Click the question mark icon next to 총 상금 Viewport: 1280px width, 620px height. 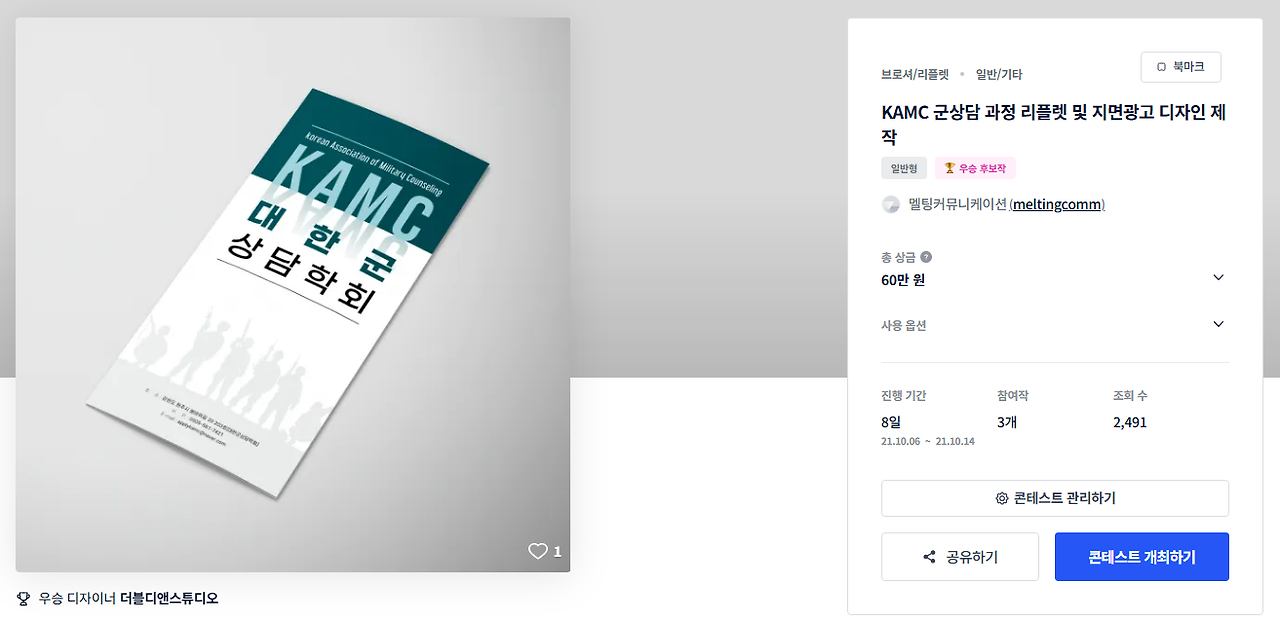pos(926,257)
